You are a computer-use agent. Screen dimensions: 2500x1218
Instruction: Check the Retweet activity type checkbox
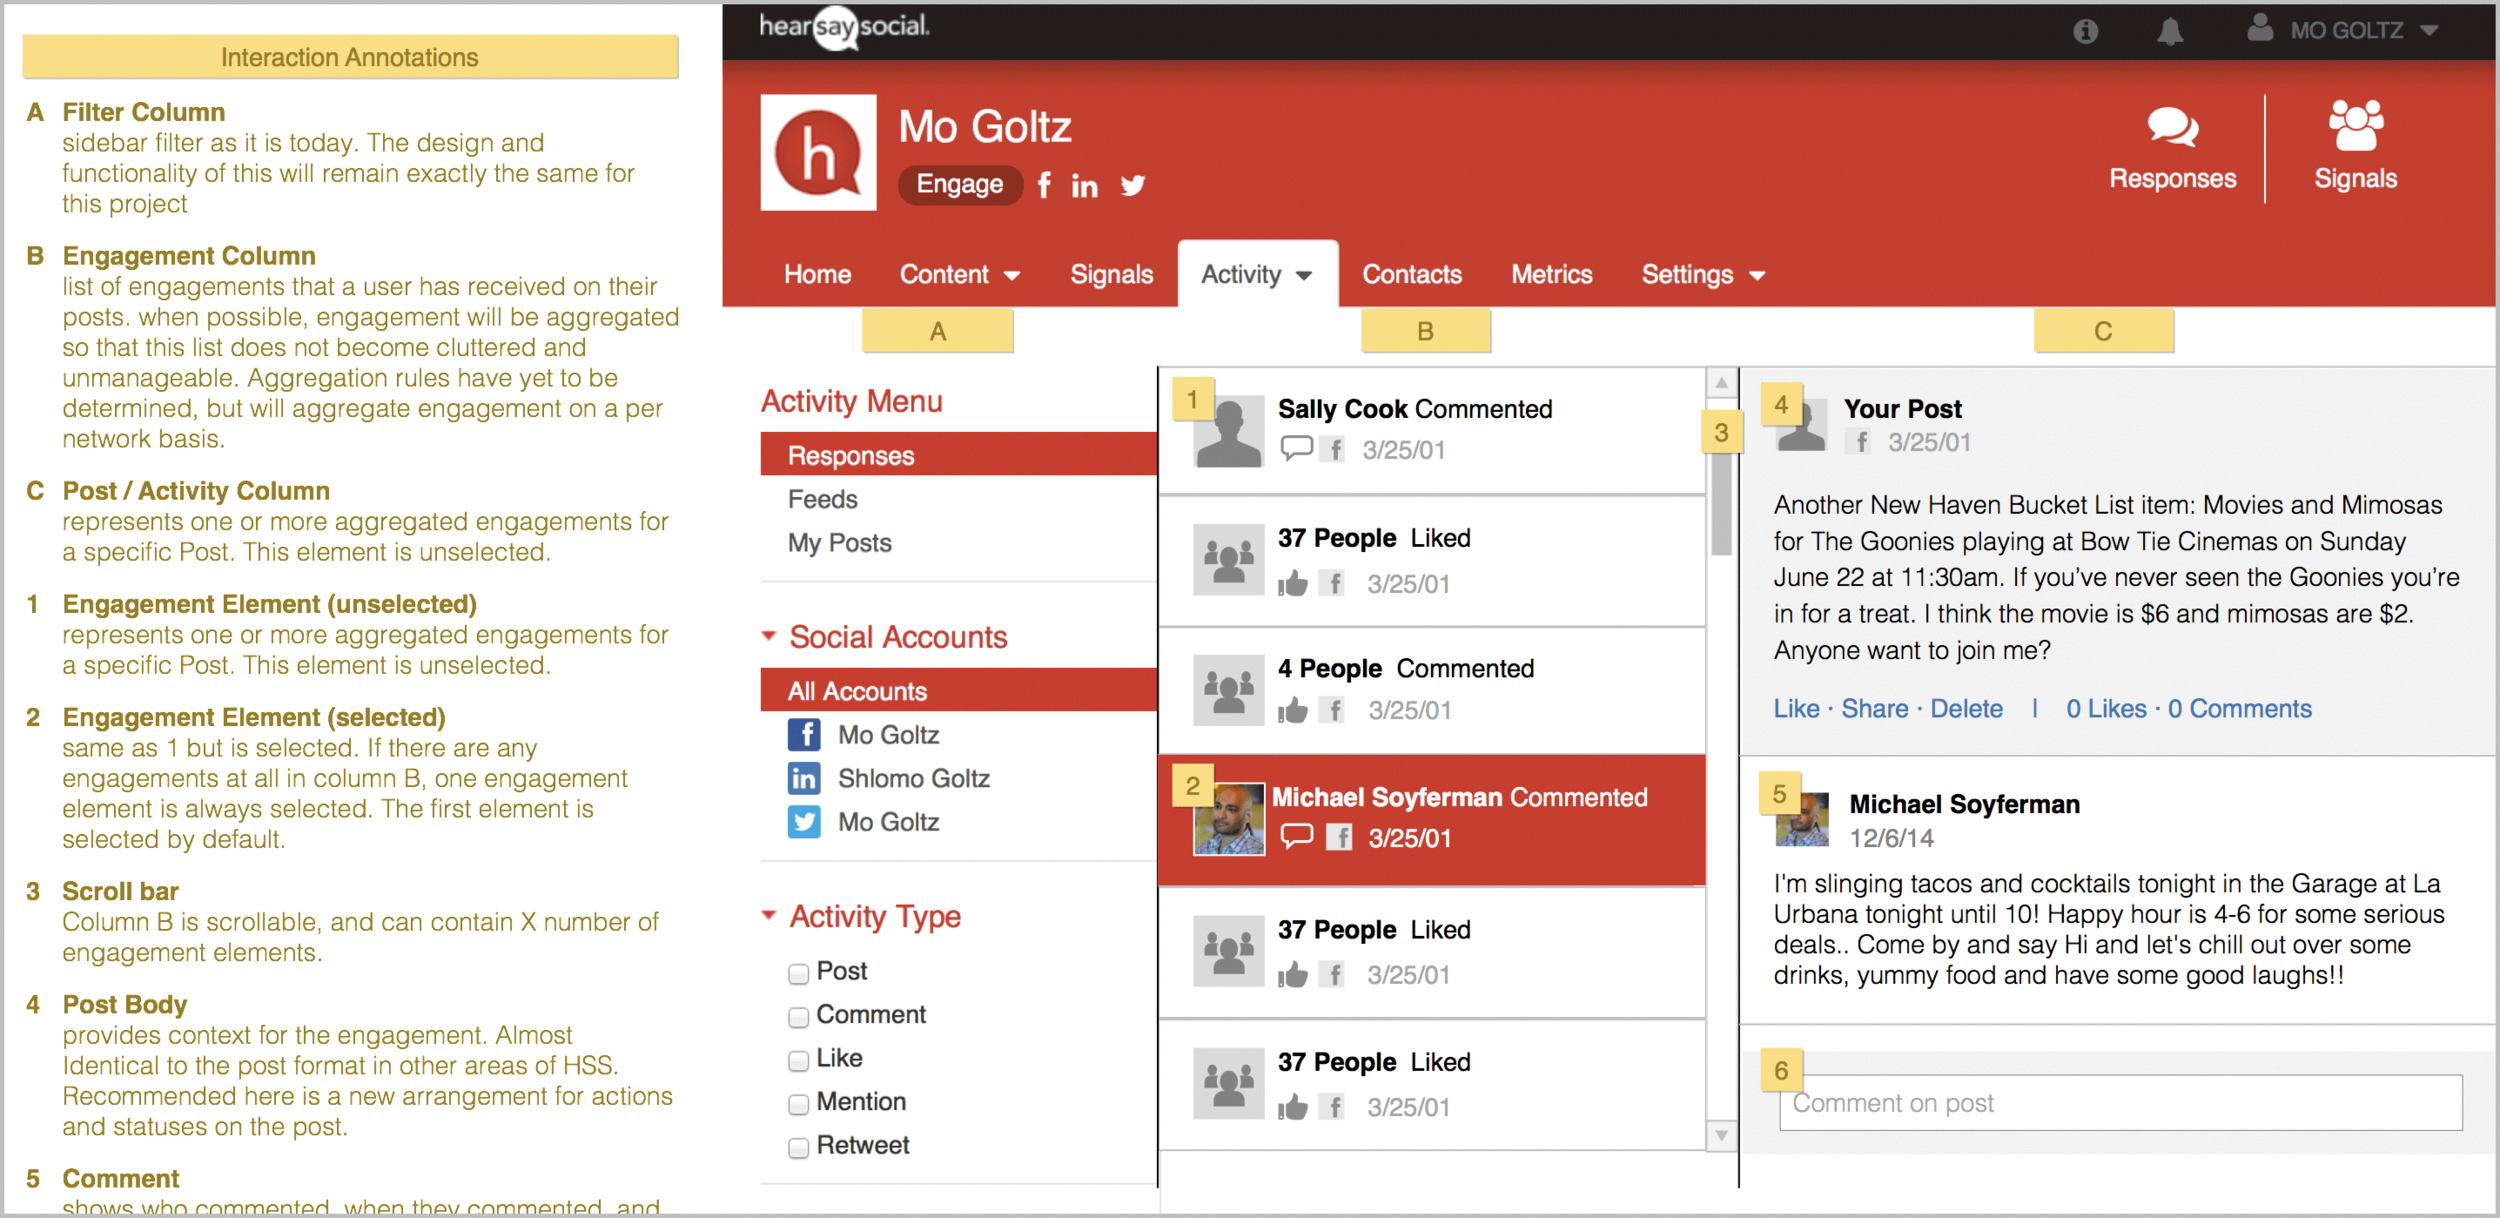point(797,1147)
